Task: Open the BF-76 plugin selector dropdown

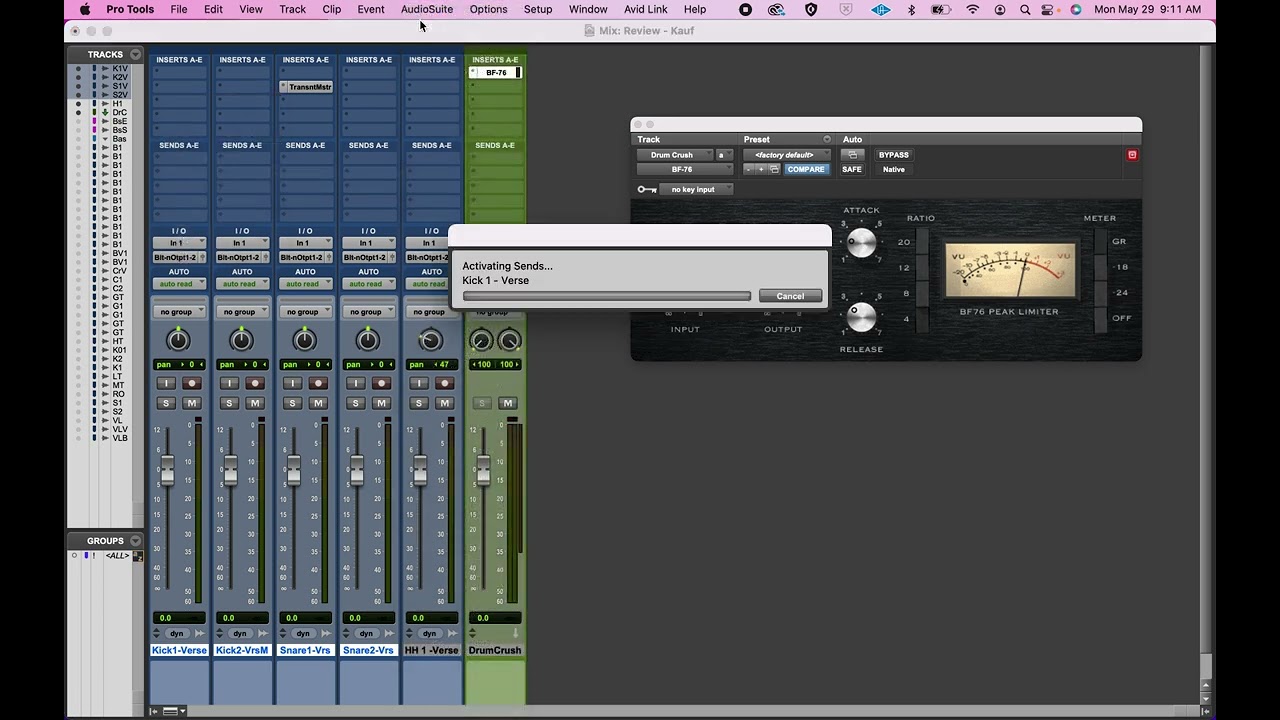Action: [685, 169]
